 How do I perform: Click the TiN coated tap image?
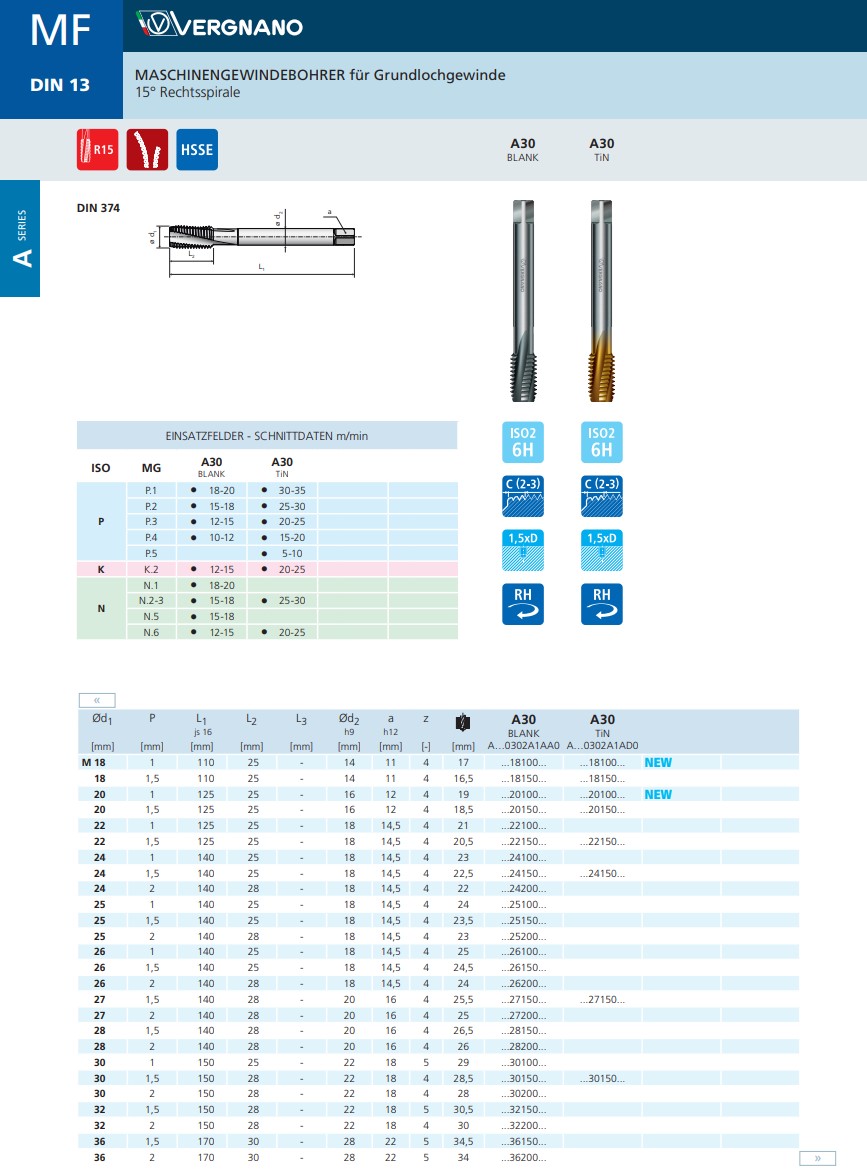601,301
